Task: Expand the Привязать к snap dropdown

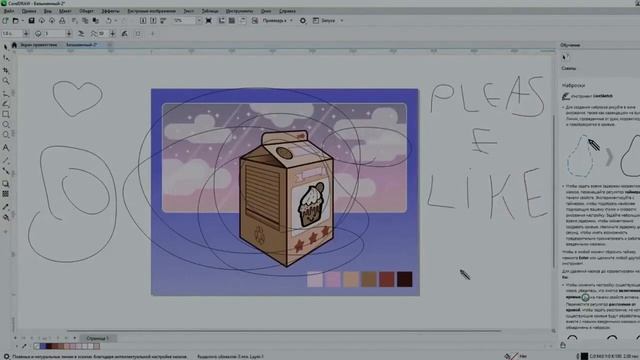Action: coord(291,20)
